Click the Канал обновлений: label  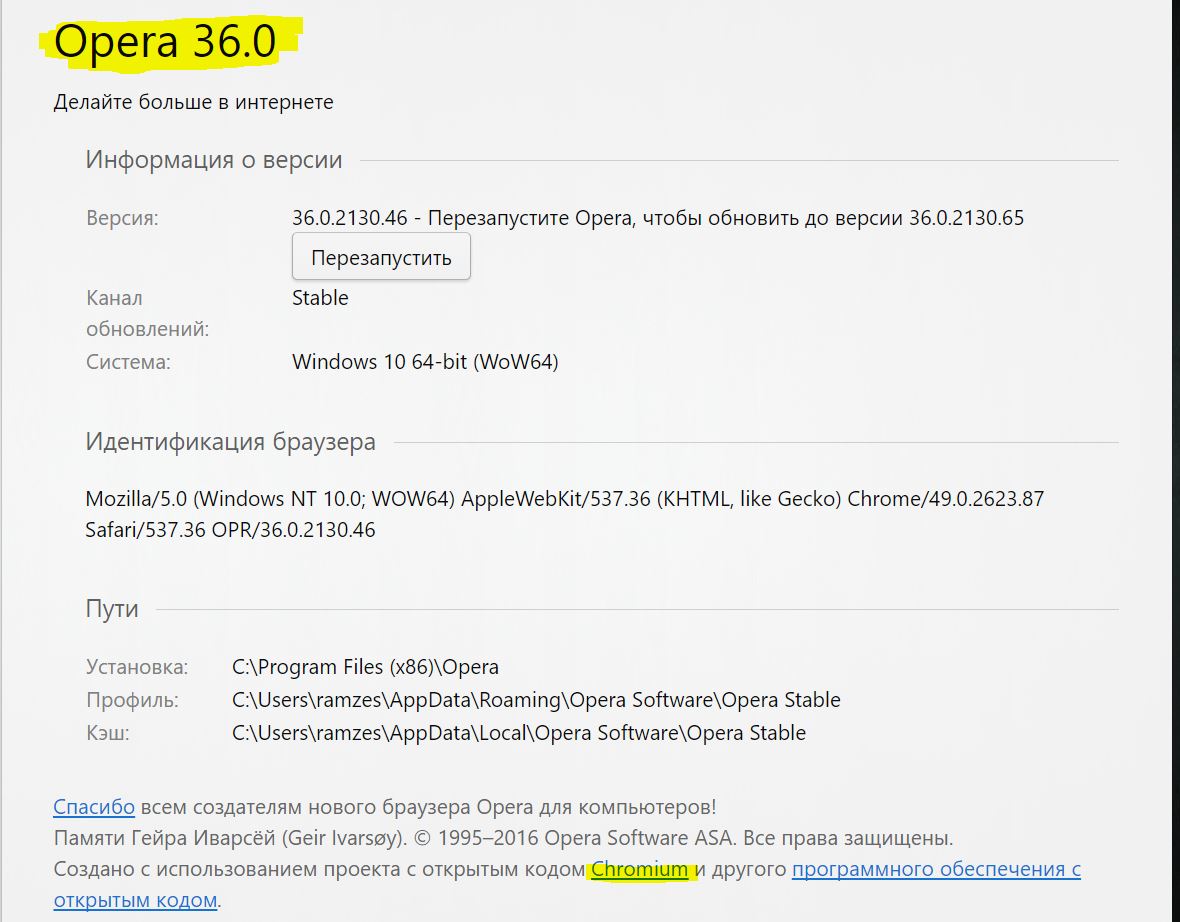[148, 313]
